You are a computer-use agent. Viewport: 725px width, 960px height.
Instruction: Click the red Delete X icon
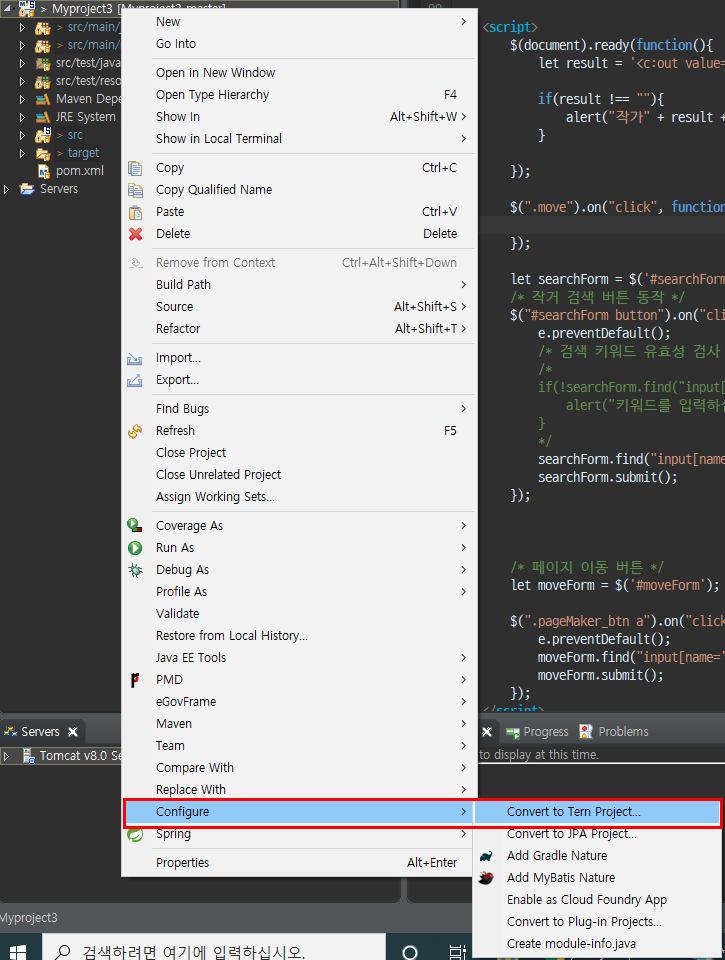pos(135,234)
